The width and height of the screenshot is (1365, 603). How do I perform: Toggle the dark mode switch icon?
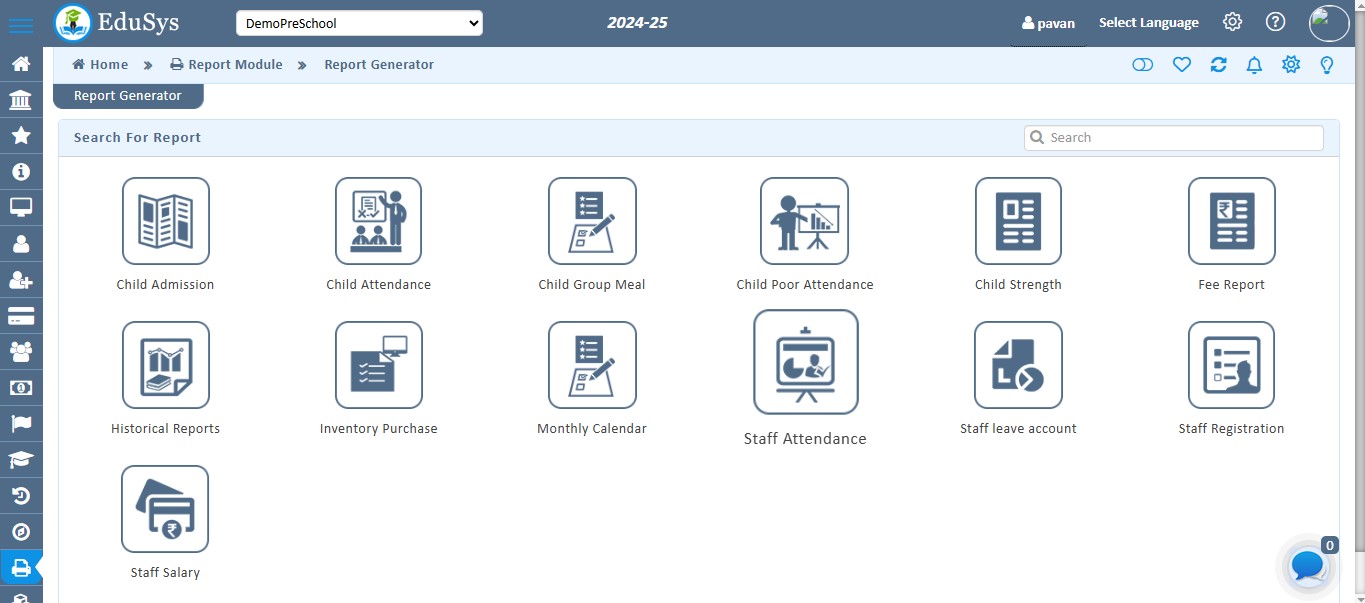1143,64
